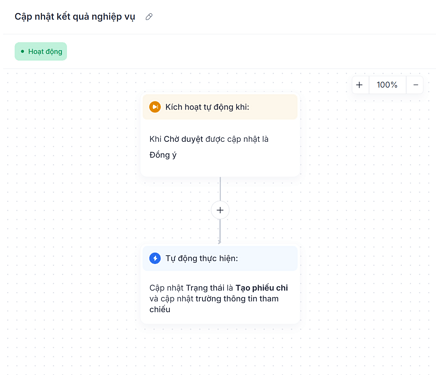Click the green dot in the status badge

pos(22,51)
